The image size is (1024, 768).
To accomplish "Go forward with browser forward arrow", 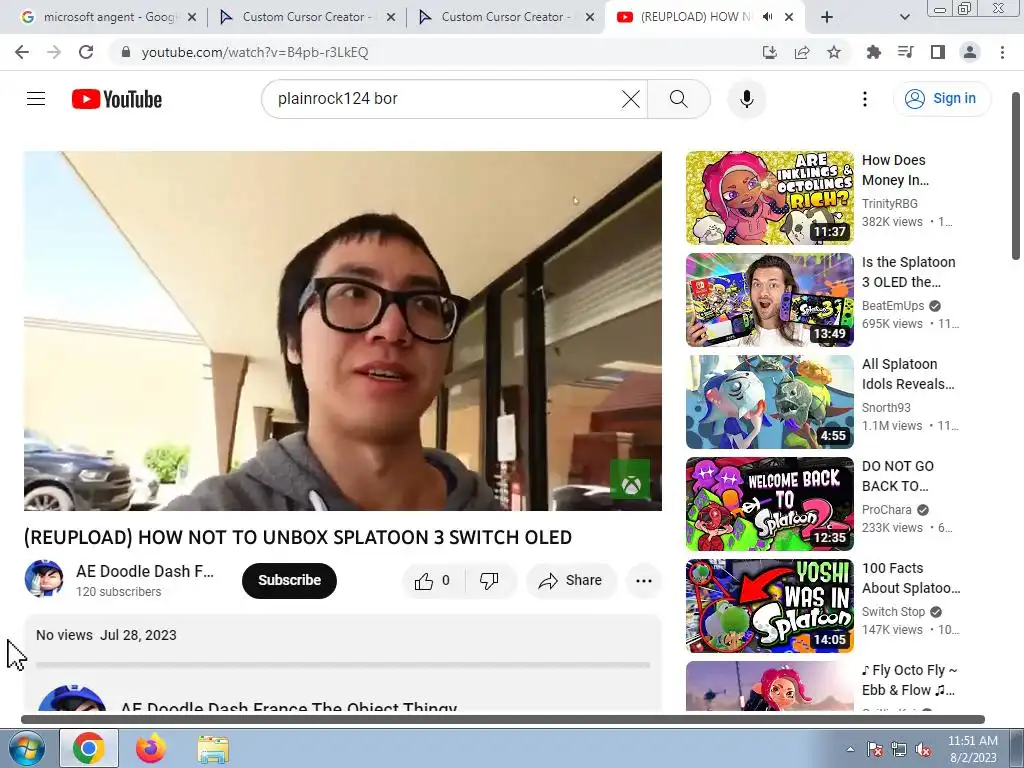I will (x=54, y=52).
